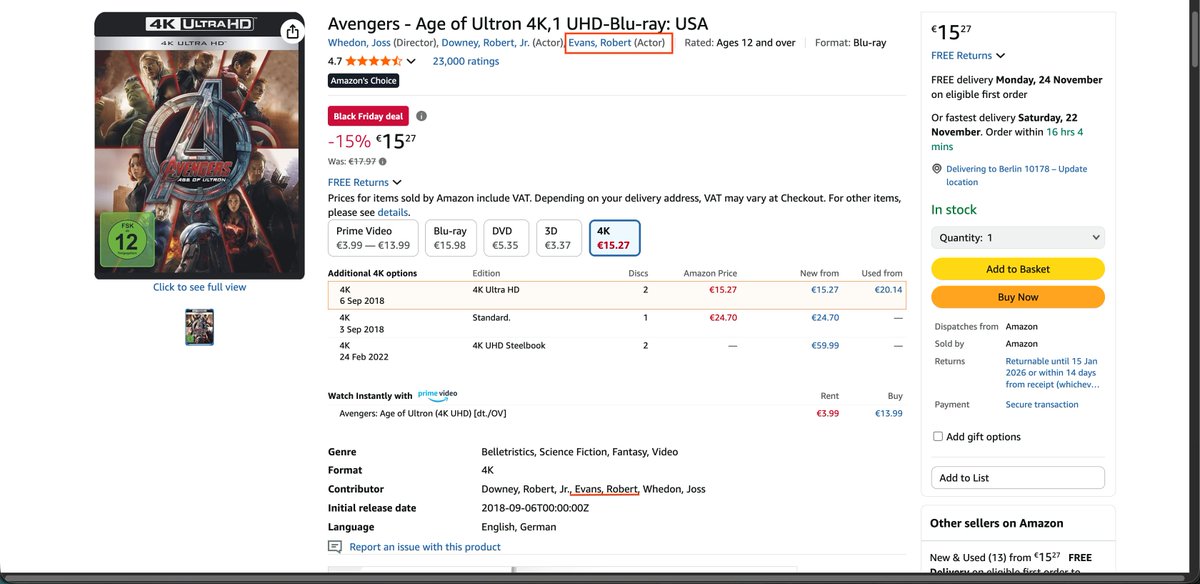Open the VAT details link
The height and width of the screenshot is (584, 1200).
(393, 212)
